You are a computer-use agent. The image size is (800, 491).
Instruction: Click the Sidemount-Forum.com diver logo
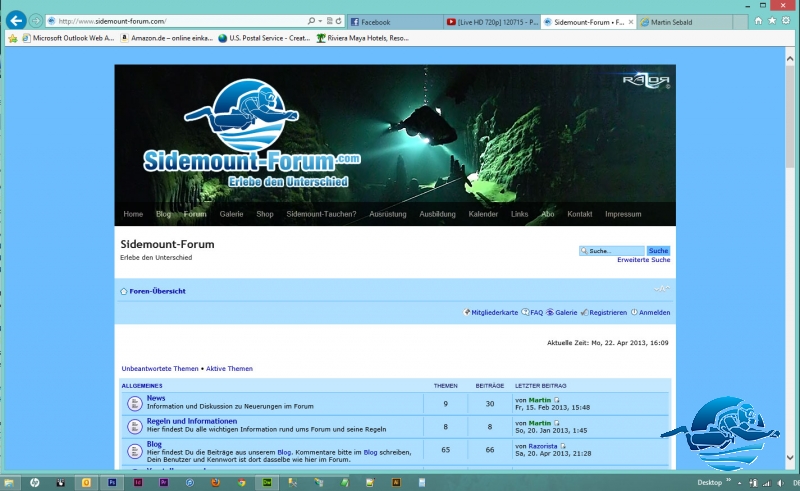(x=251, y=133)
